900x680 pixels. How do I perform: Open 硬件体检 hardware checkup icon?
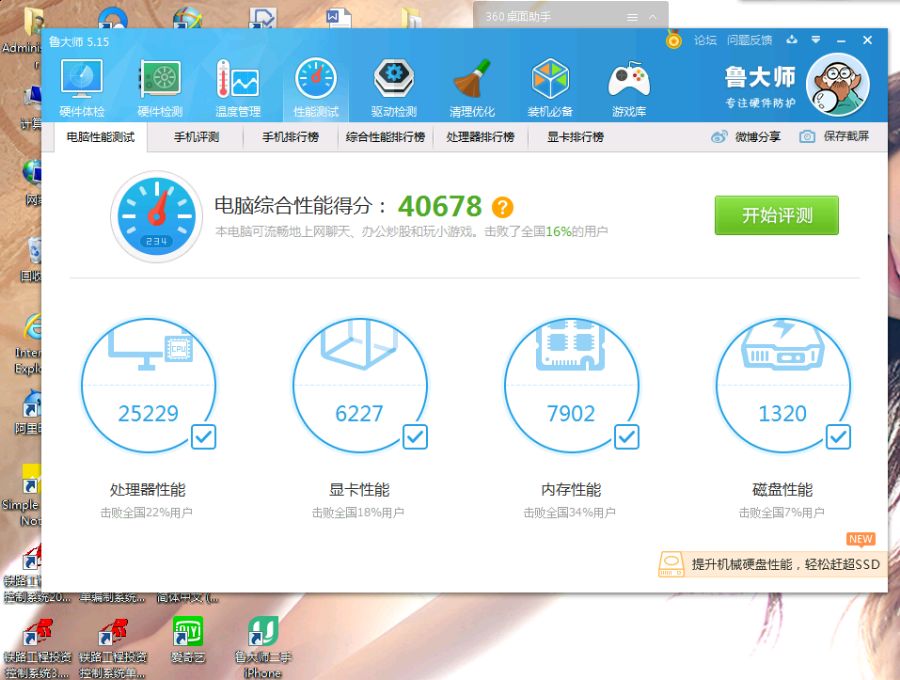pos(82,88)
